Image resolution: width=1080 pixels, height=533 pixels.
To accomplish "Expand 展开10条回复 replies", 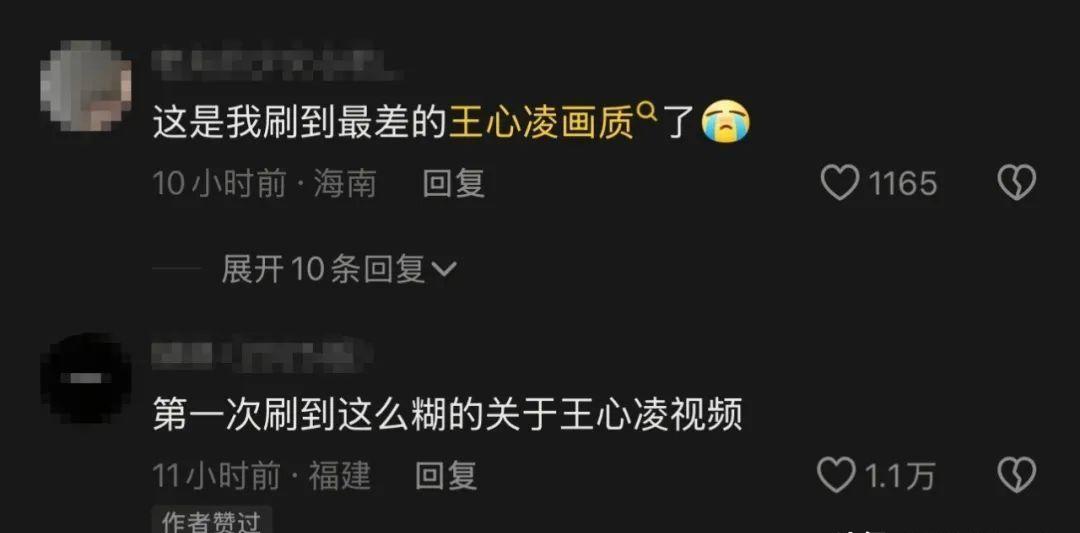I will tap(338, 269).
